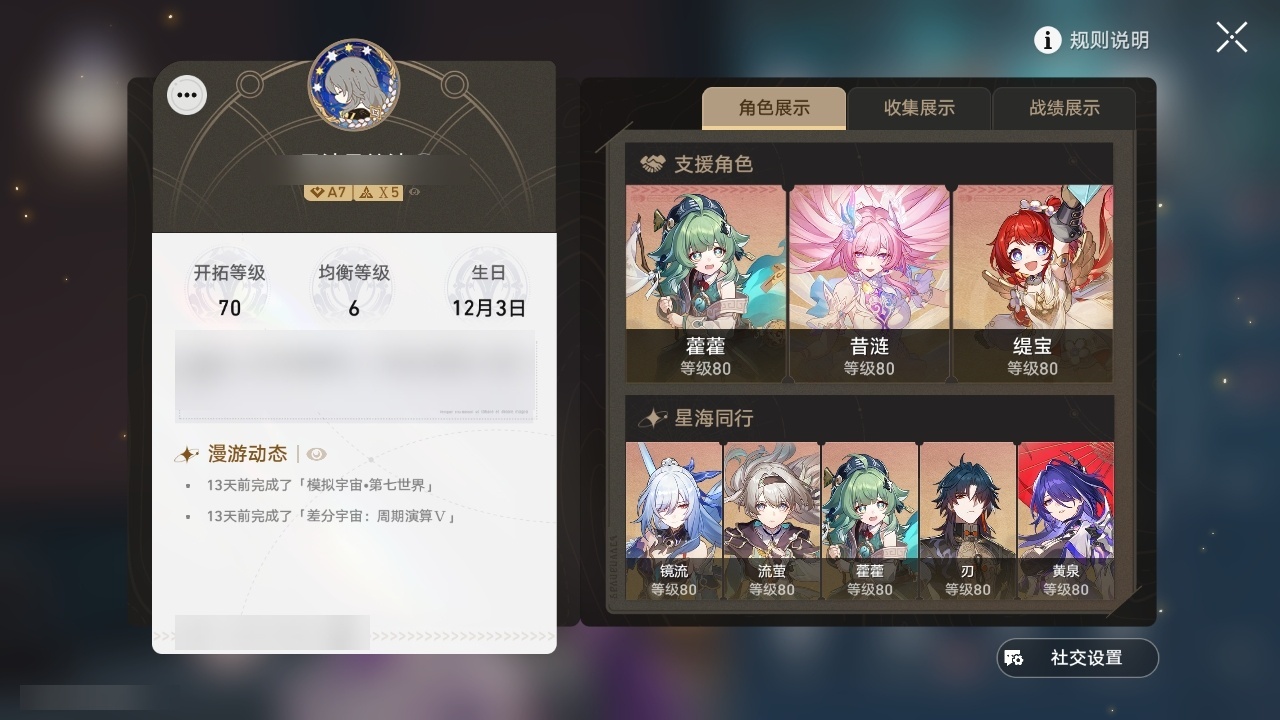Screen dimensions: 1280x720
Task: Click the A7 achievement badge
Action: click(328, 192)
